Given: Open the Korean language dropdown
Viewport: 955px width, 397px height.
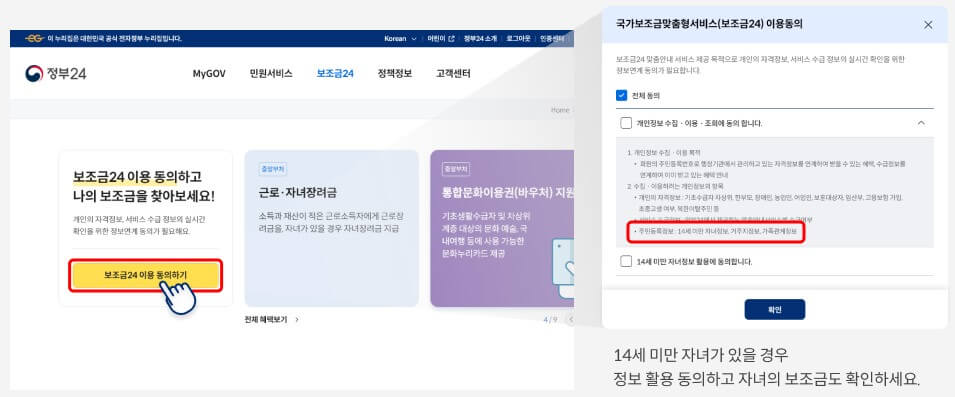Looking at the screenshot, I should tap(400, 38).
